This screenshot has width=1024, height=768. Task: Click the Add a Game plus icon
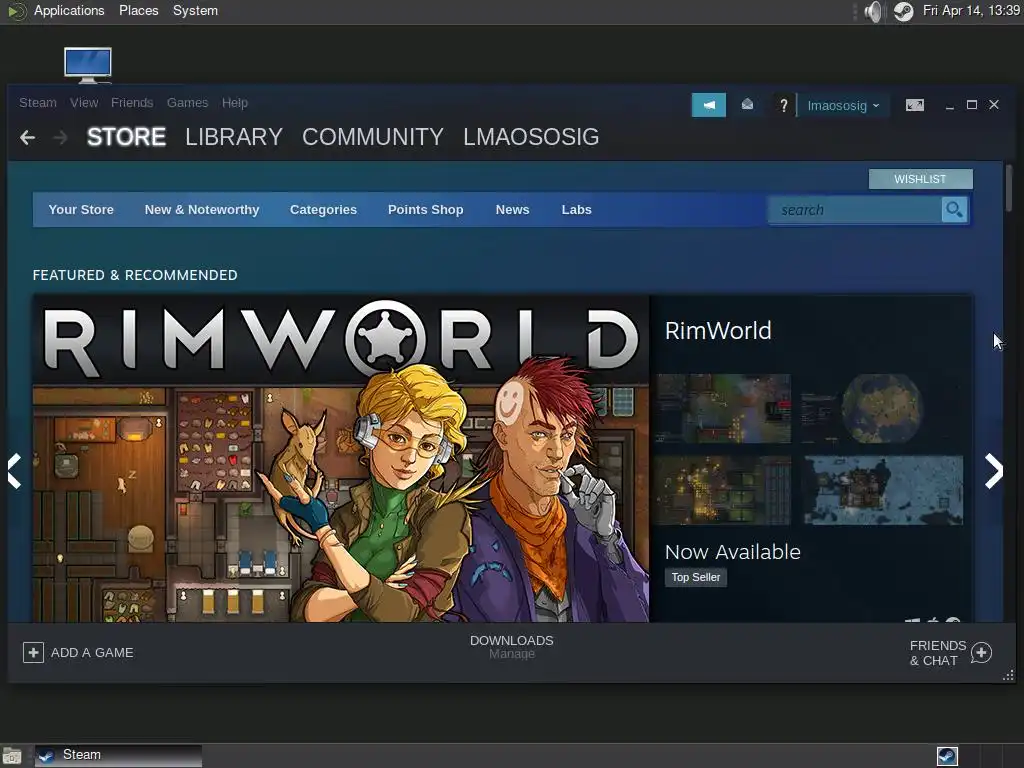pyautogui.click(x=33, y=652)
